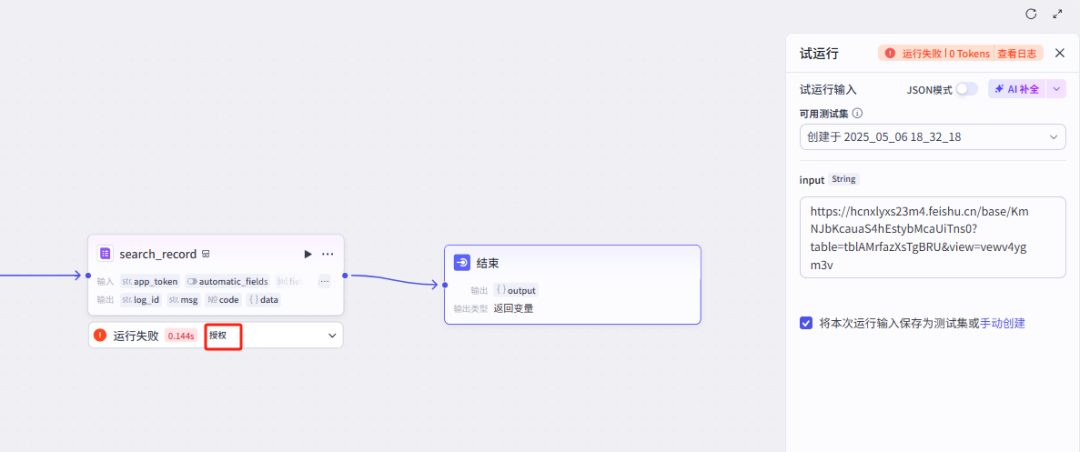
Task: Click into the input URL text field
Action: pyautogui.click(x=932, y=237)
